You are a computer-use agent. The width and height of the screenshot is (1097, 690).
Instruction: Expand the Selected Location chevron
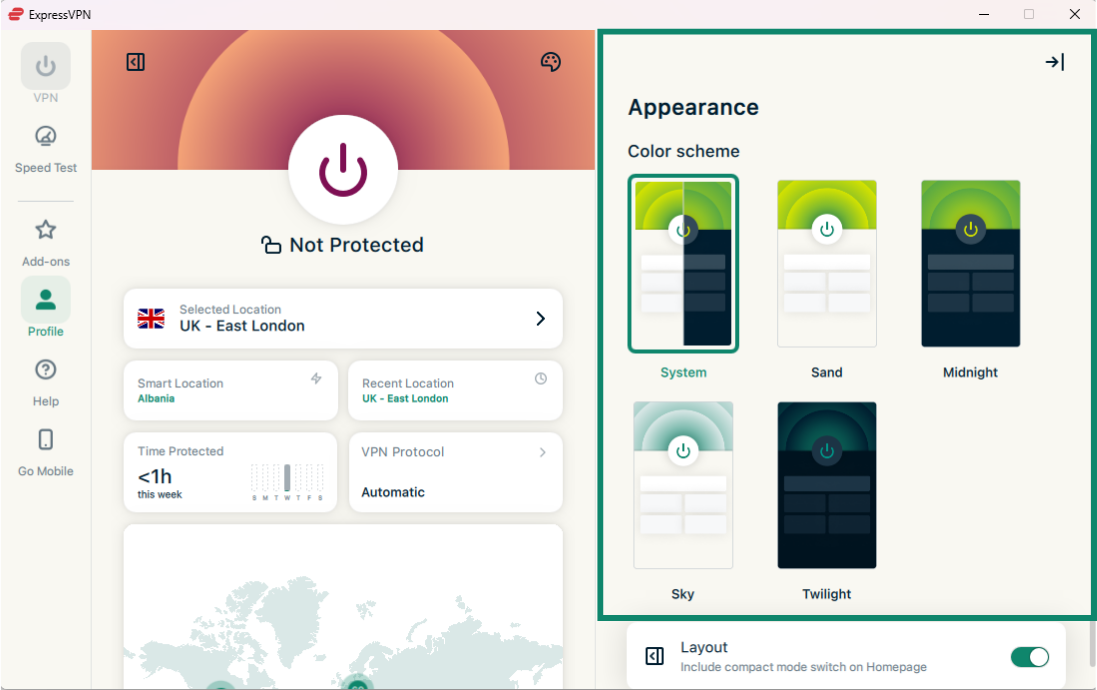pos(540,319)
